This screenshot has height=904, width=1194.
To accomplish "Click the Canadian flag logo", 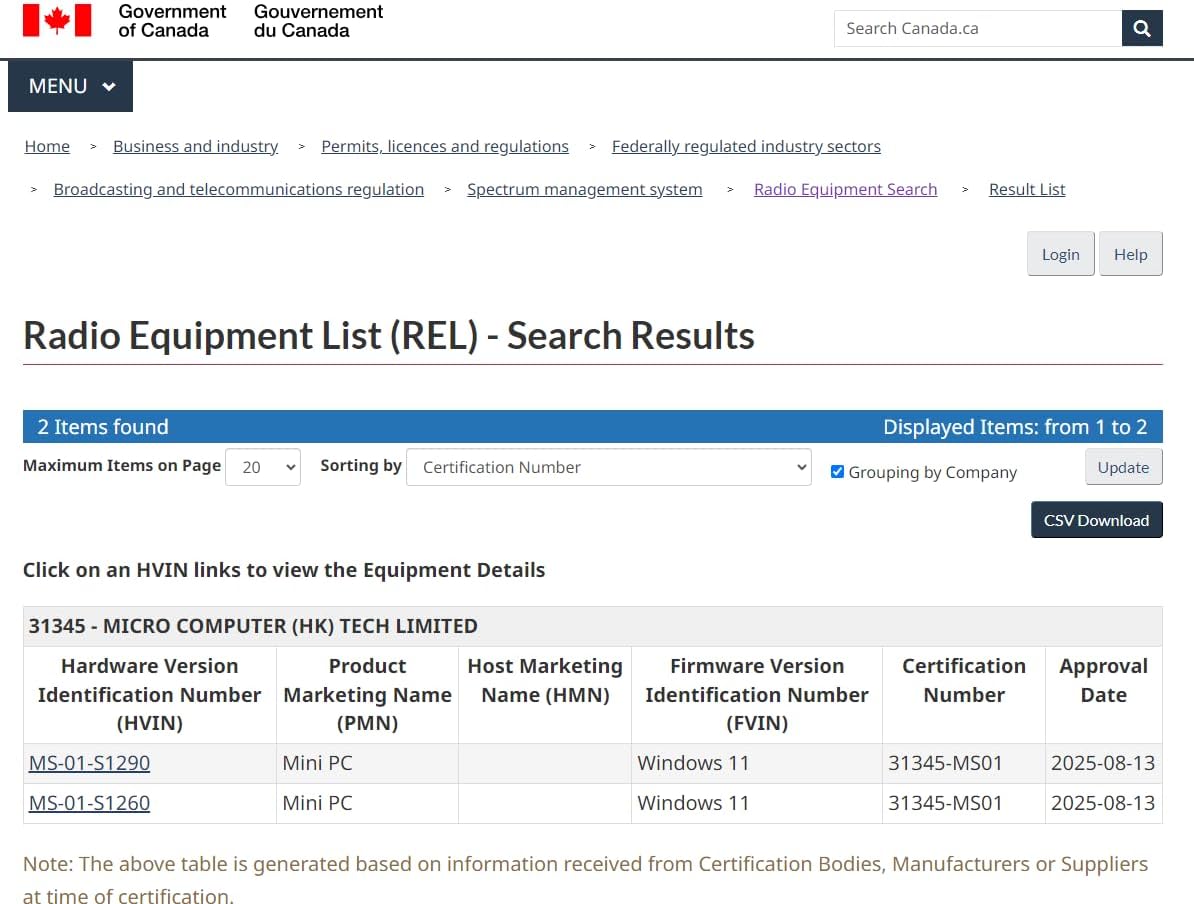I will pos(57,21).
